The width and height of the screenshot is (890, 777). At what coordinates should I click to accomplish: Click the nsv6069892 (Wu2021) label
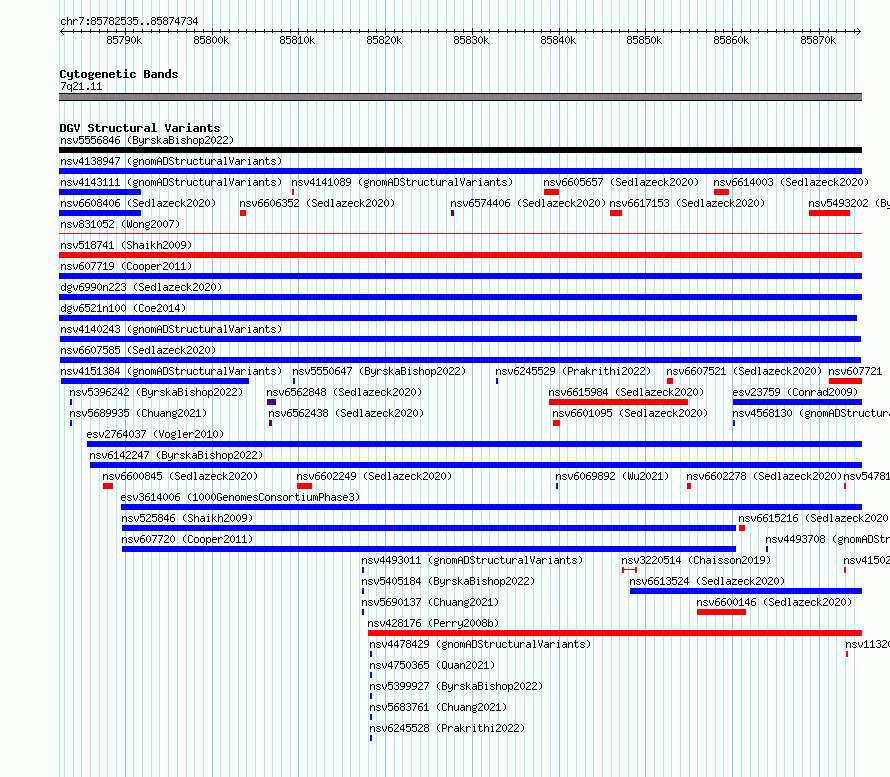point(612,476)
